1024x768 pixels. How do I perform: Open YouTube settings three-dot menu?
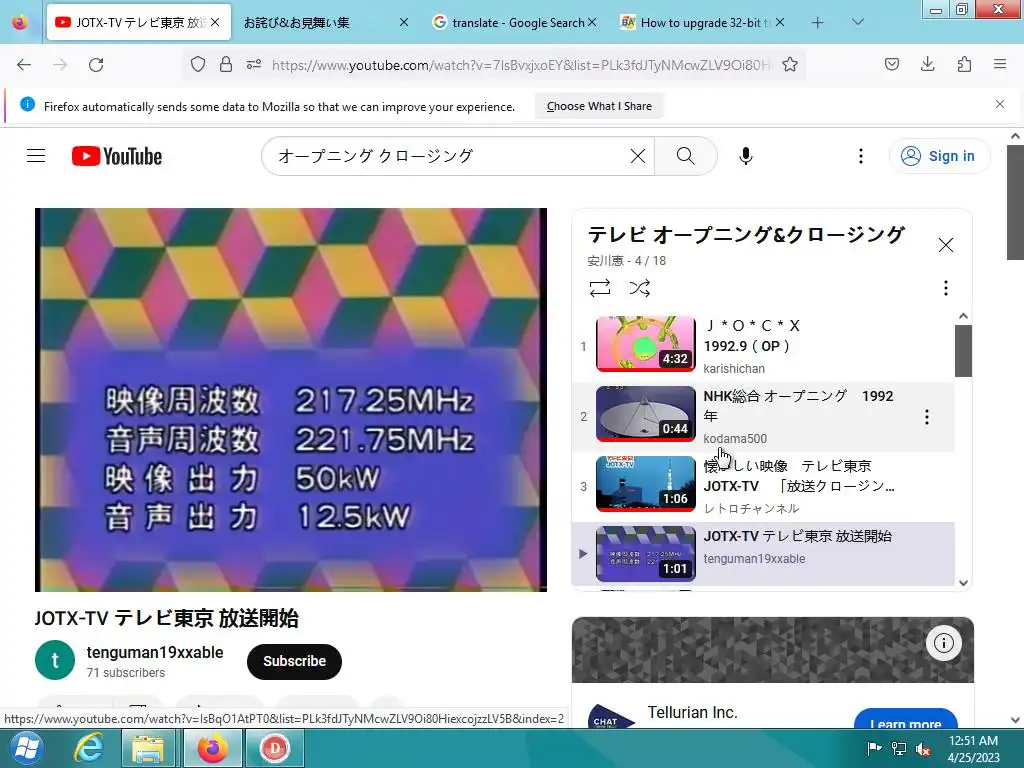click(861, 156)
